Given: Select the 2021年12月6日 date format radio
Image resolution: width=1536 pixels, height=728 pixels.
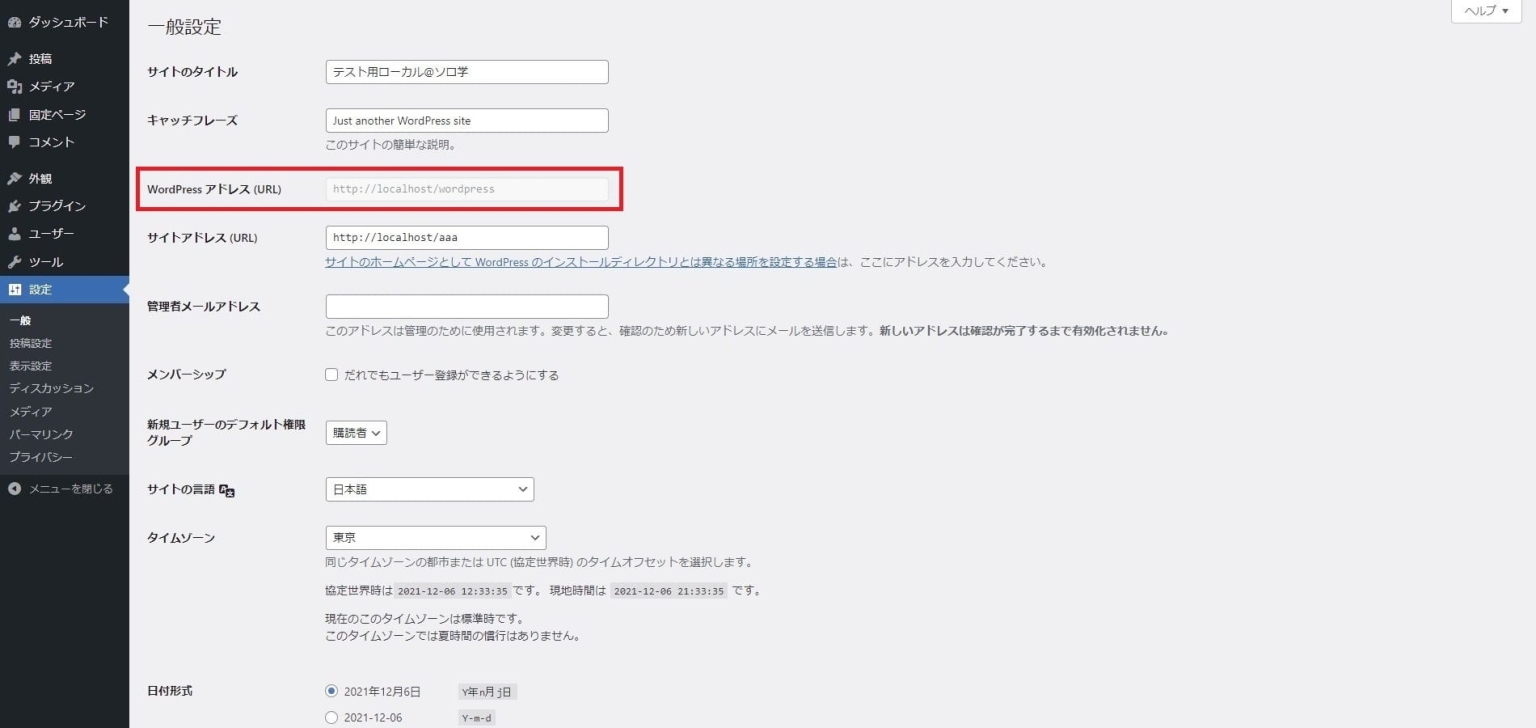Looking at the screenshot, I should coord(332,691).
